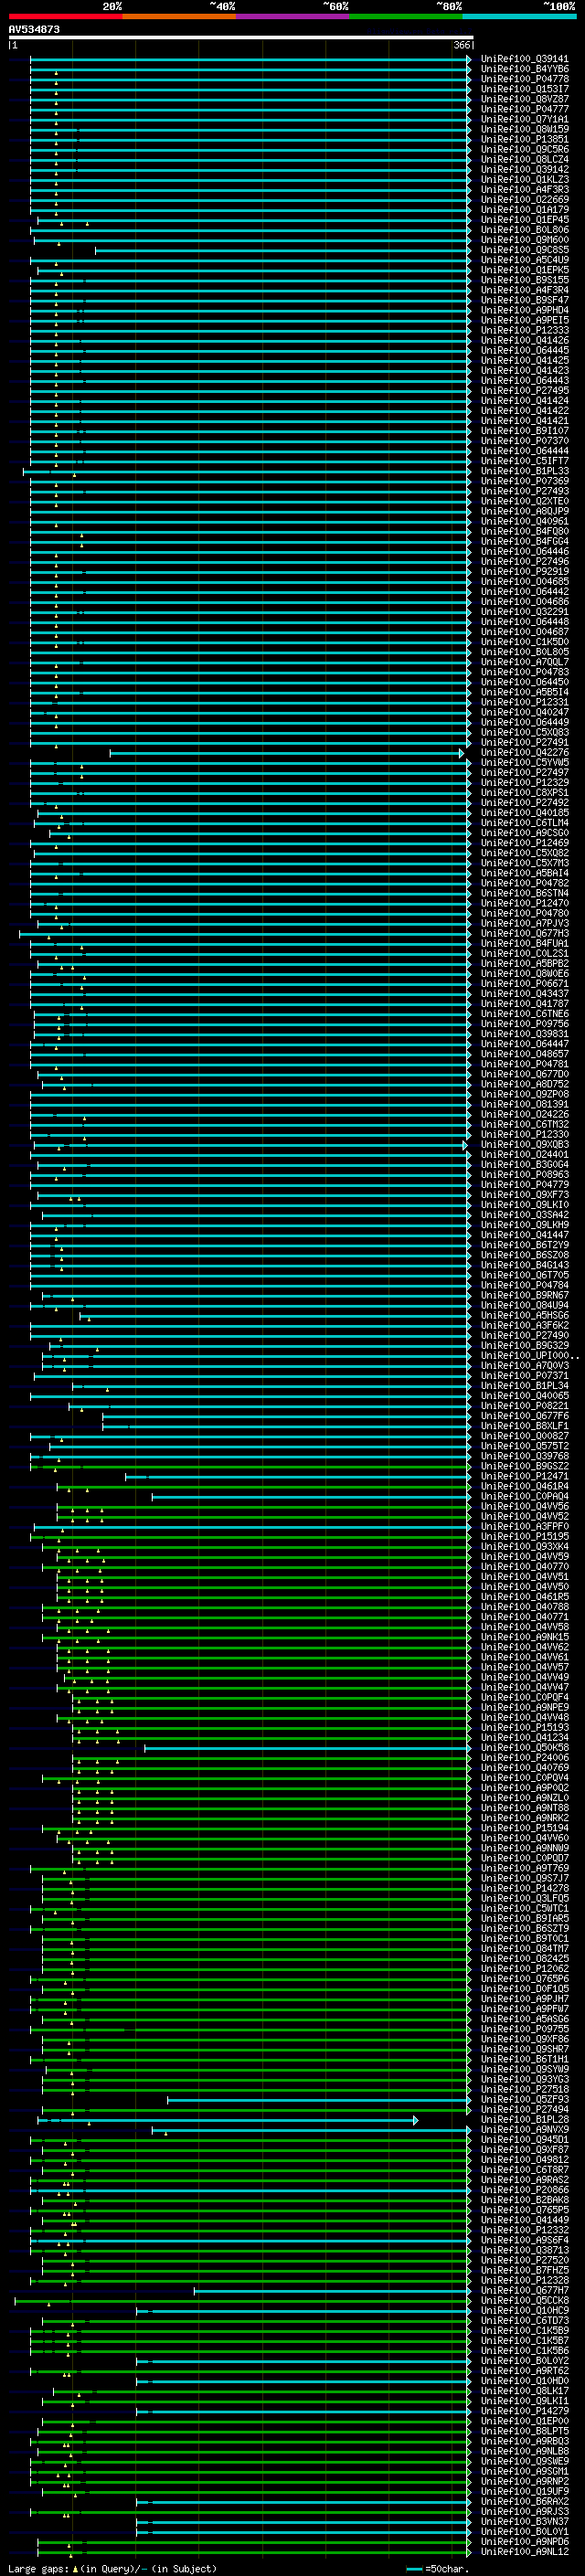
Task: Select the UniRef100_A9NL12 hit label
Action: [x=524, y=2551]
